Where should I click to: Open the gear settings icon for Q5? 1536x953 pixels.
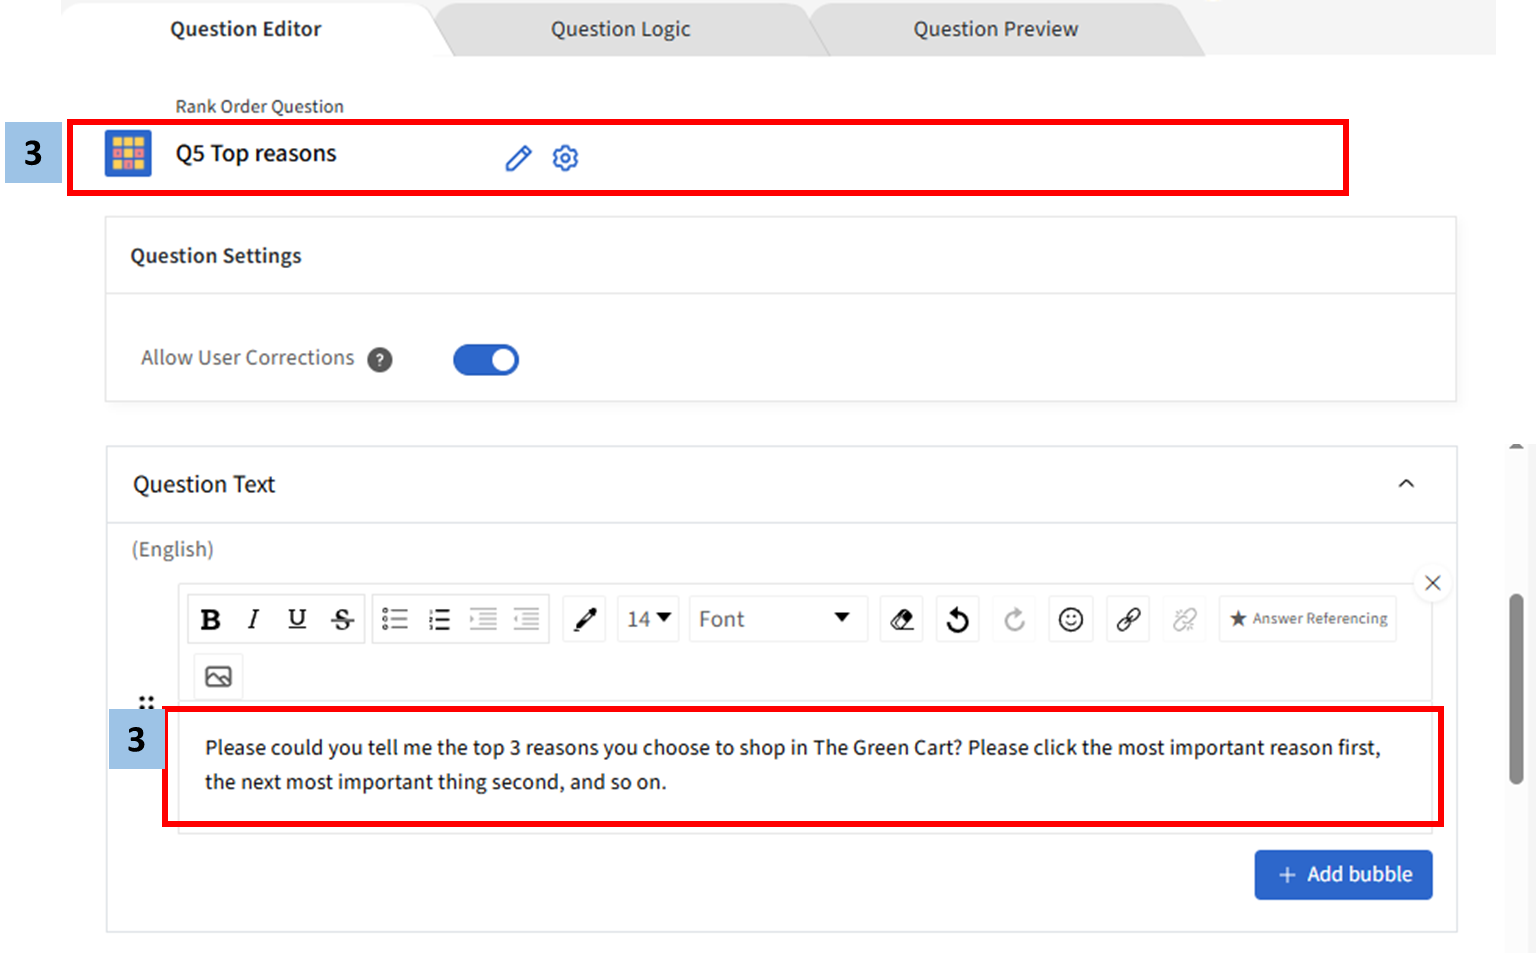565,158
